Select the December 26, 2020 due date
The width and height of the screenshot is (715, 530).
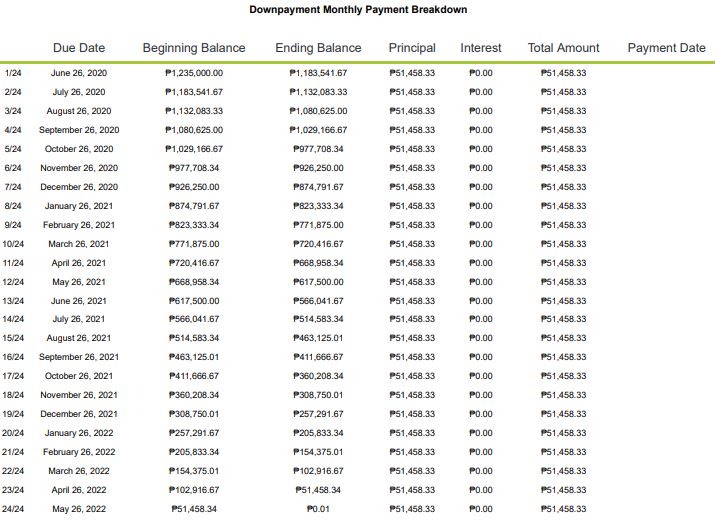(x=79, y=187)
